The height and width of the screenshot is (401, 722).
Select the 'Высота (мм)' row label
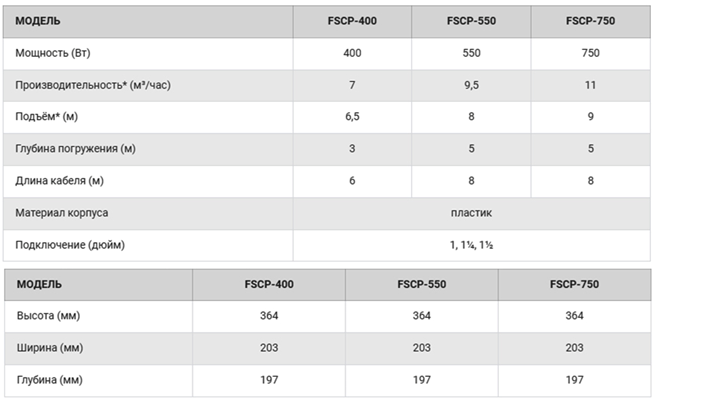48,316
